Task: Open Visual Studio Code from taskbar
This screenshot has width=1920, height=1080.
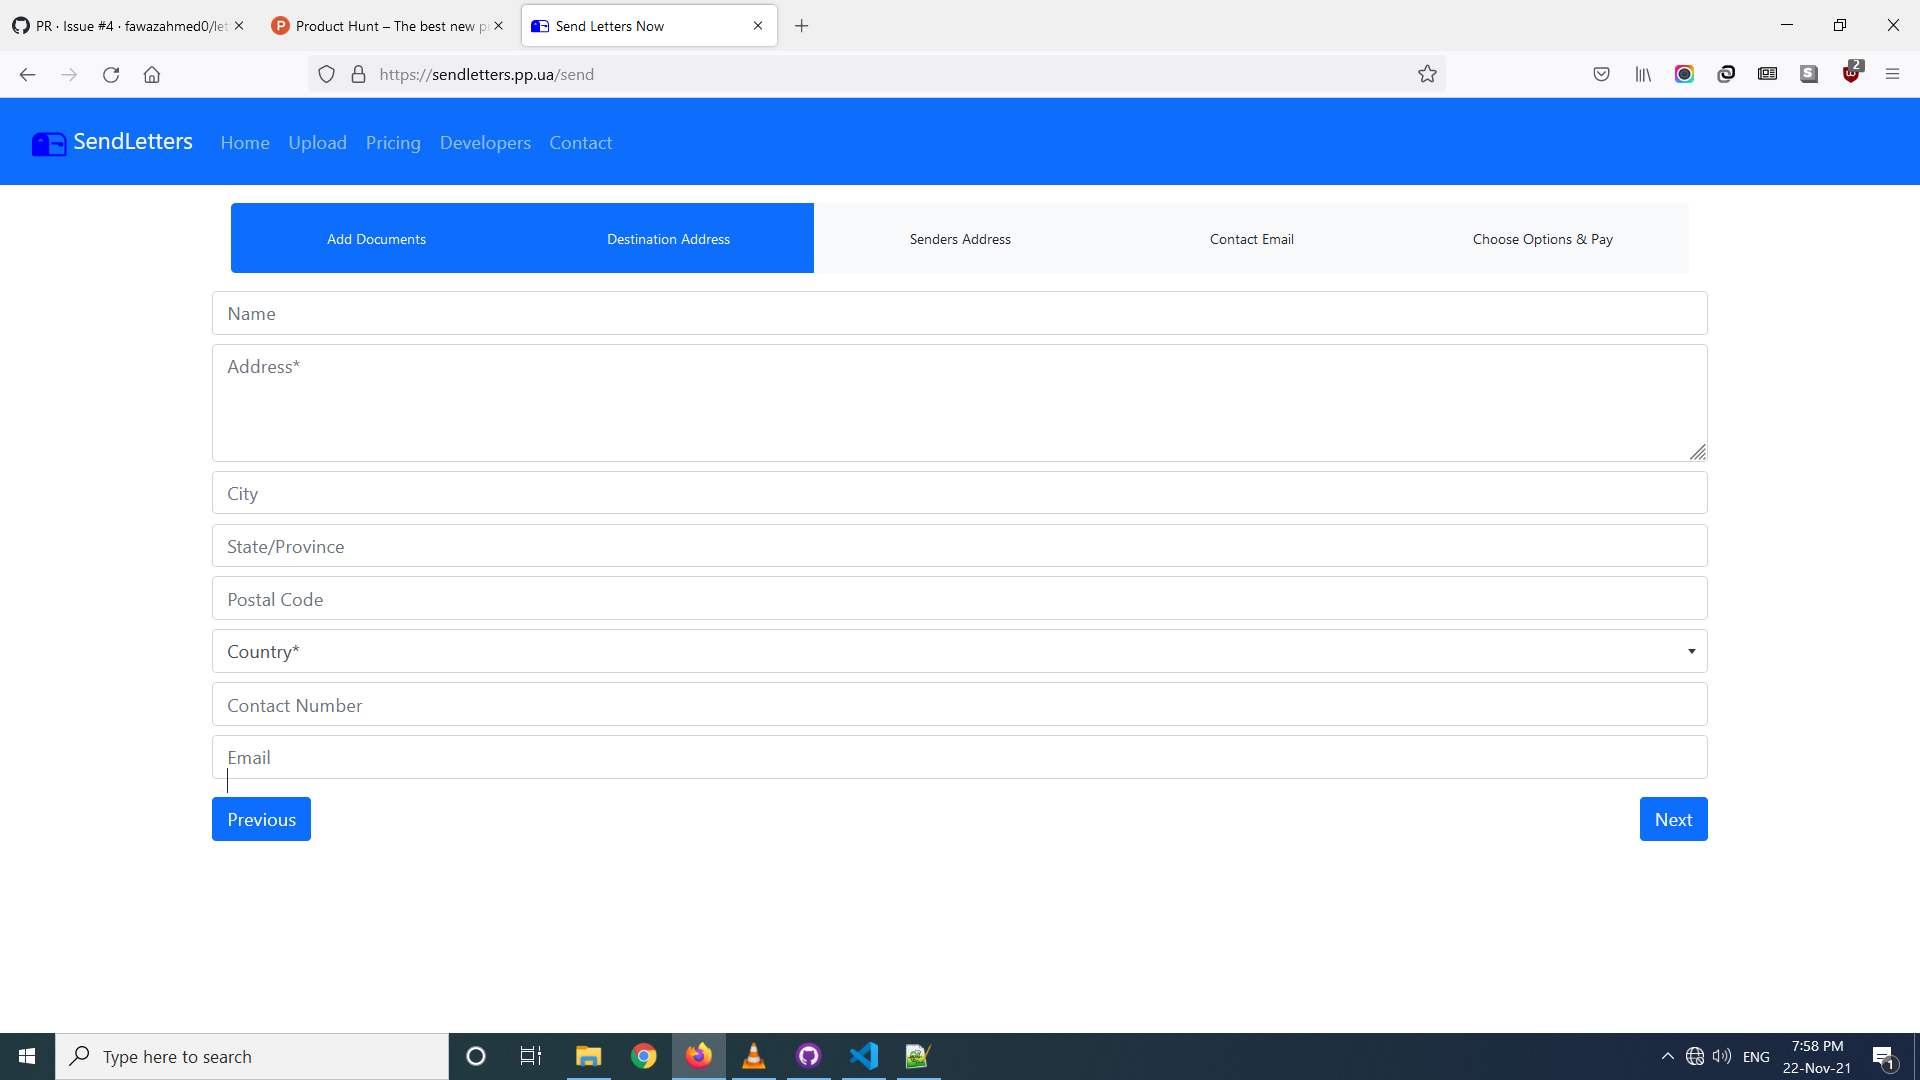Action: [x=863, y=1056]
